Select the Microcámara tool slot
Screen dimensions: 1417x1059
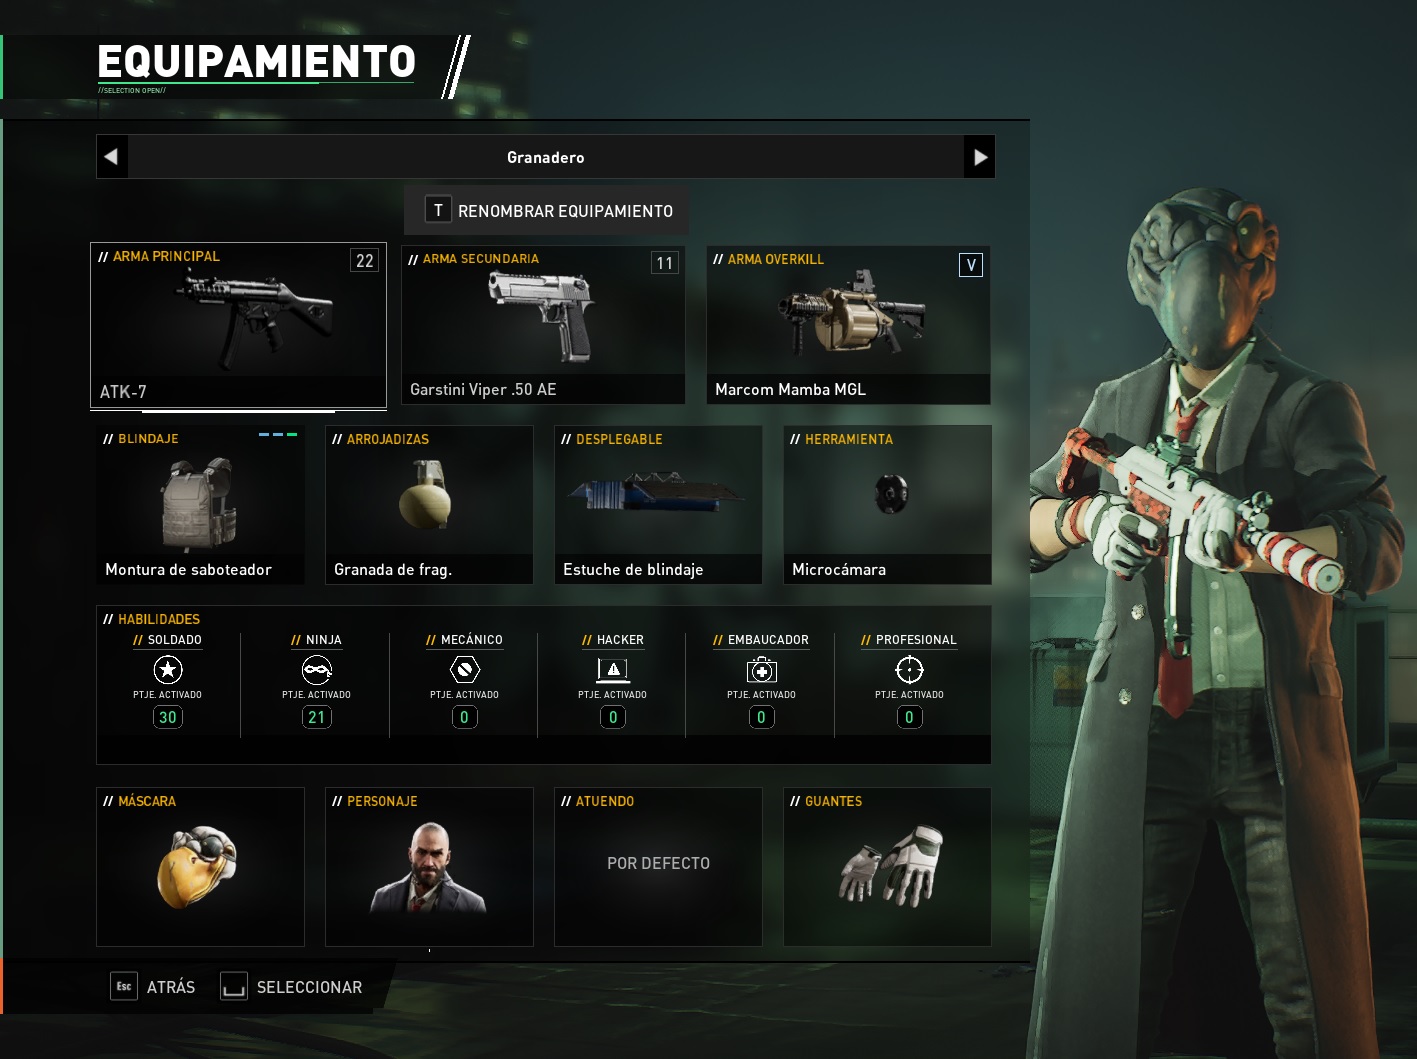click(x=887, y=505)
